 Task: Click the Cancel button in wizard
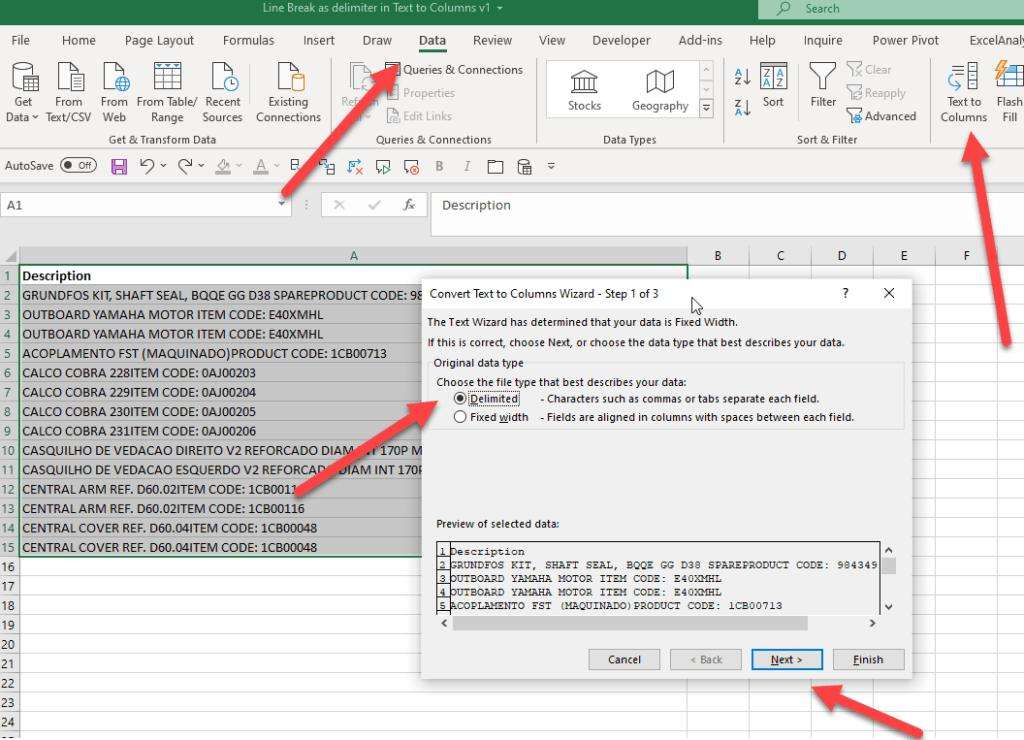point(624,659)
